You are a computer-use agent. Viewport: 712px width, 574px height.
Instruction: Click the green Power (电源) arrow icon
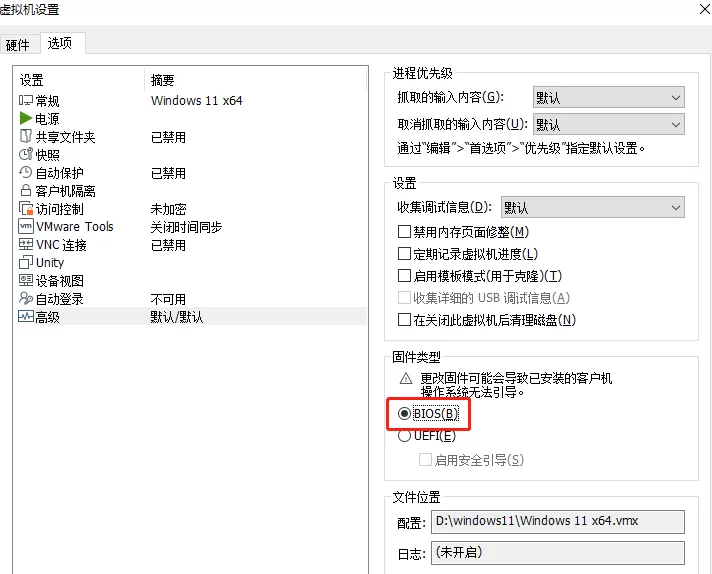[25, 119]
